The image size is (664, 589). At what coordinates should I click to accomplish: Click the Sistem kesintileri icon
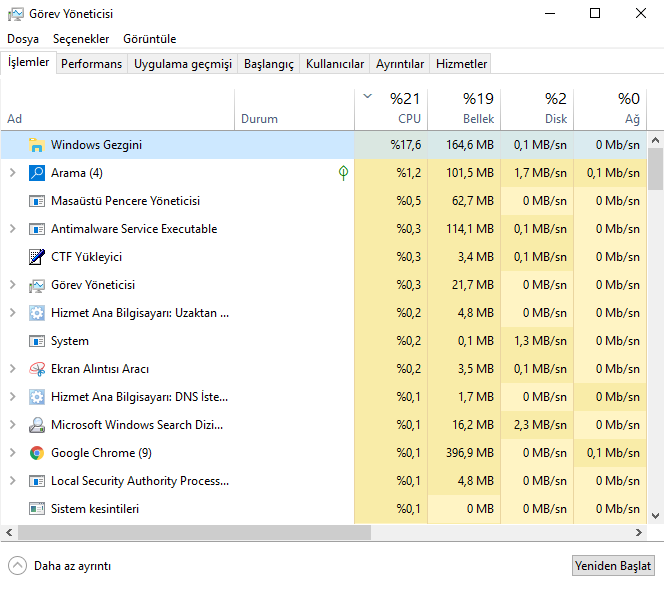tap(37, 509)
